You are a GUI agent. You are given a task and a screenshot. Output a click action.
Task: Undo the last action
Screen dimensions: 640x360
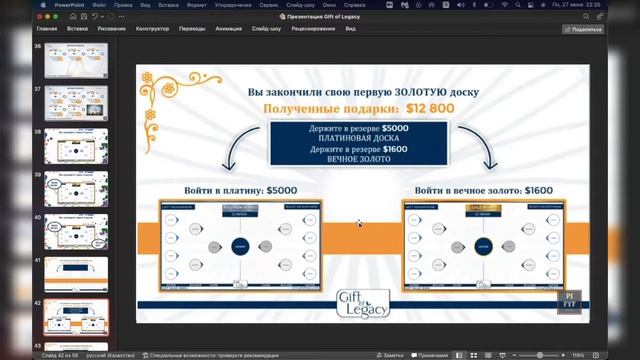click(95, 17)
